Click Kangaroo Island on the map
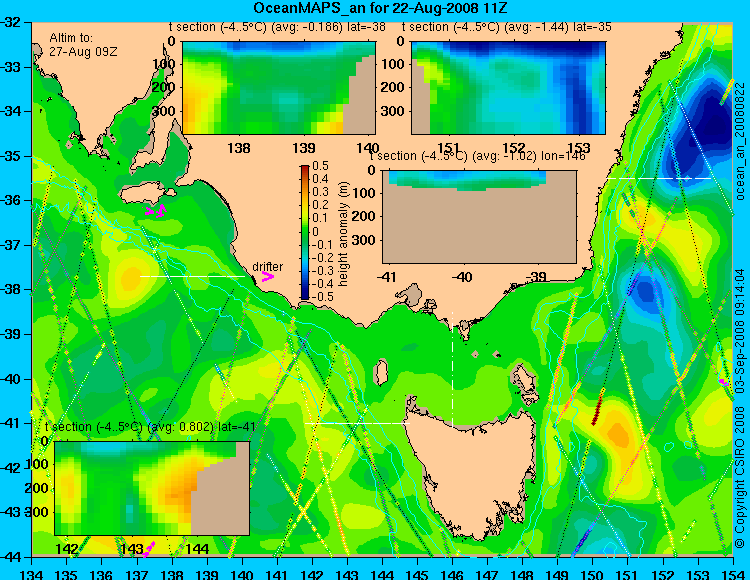This screenshot has width=750, height=580. point(146,194)
